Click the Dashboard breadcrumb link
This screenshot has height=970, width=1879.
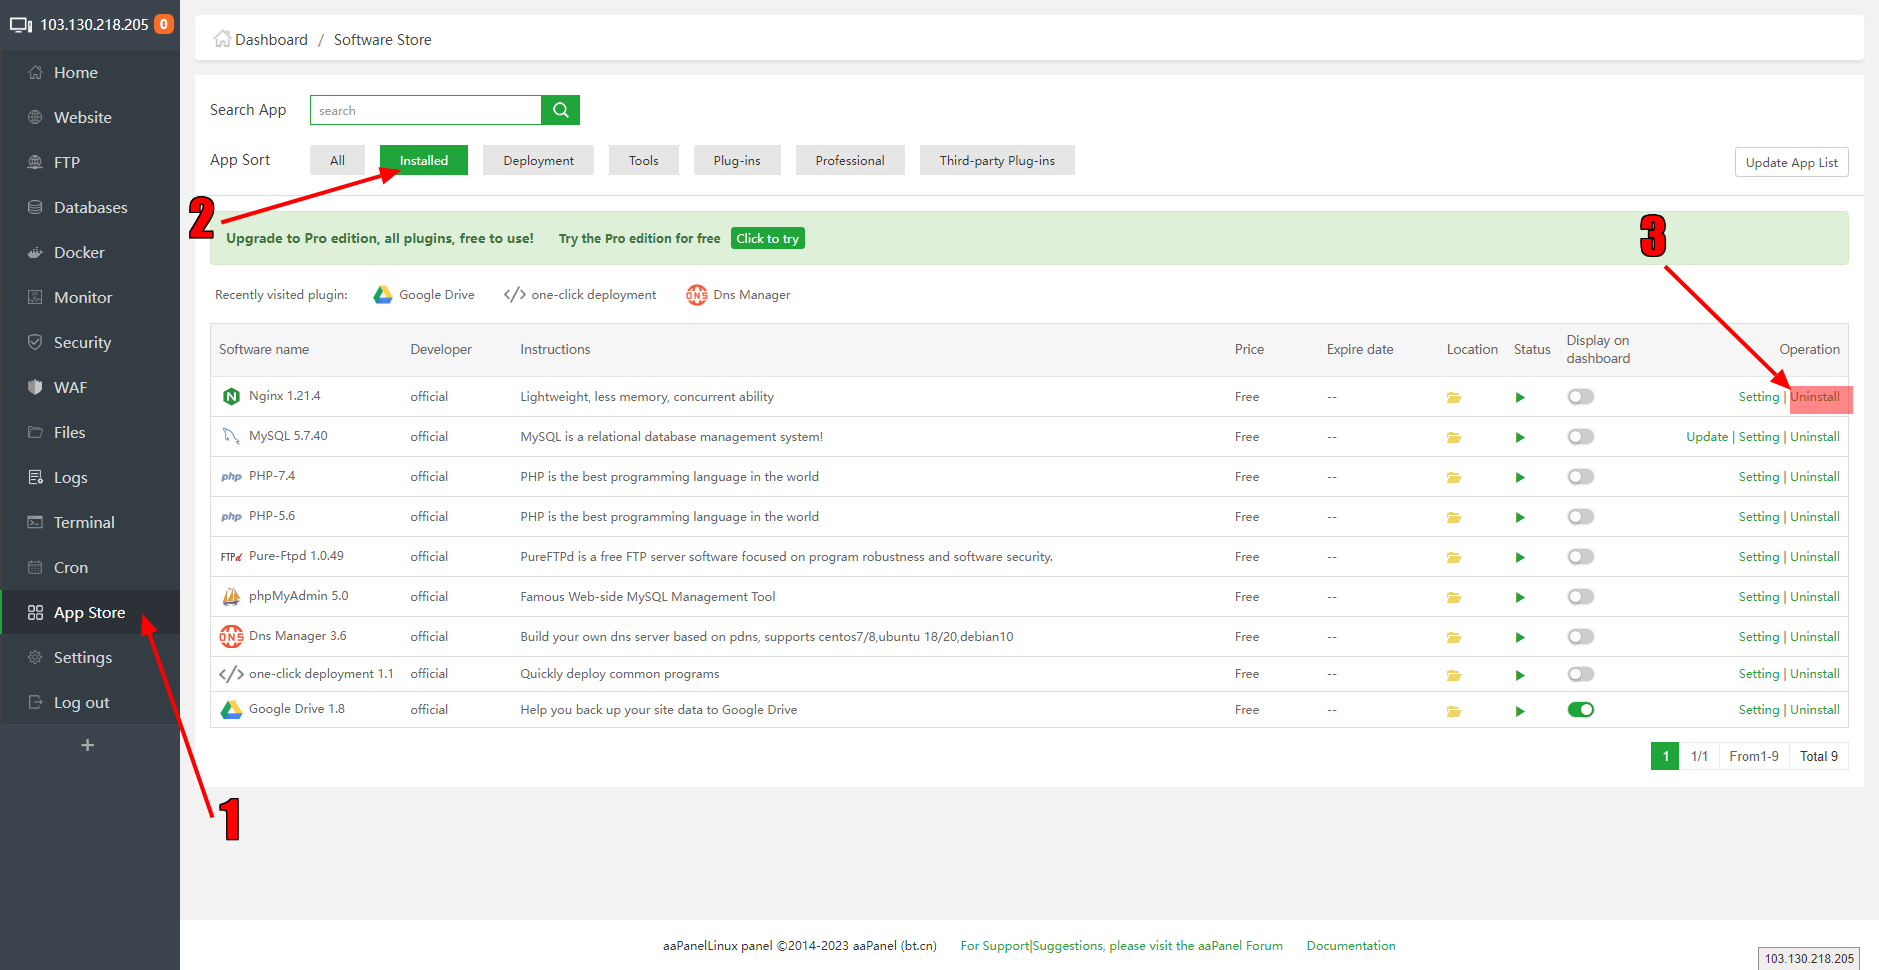click(271, 40)
